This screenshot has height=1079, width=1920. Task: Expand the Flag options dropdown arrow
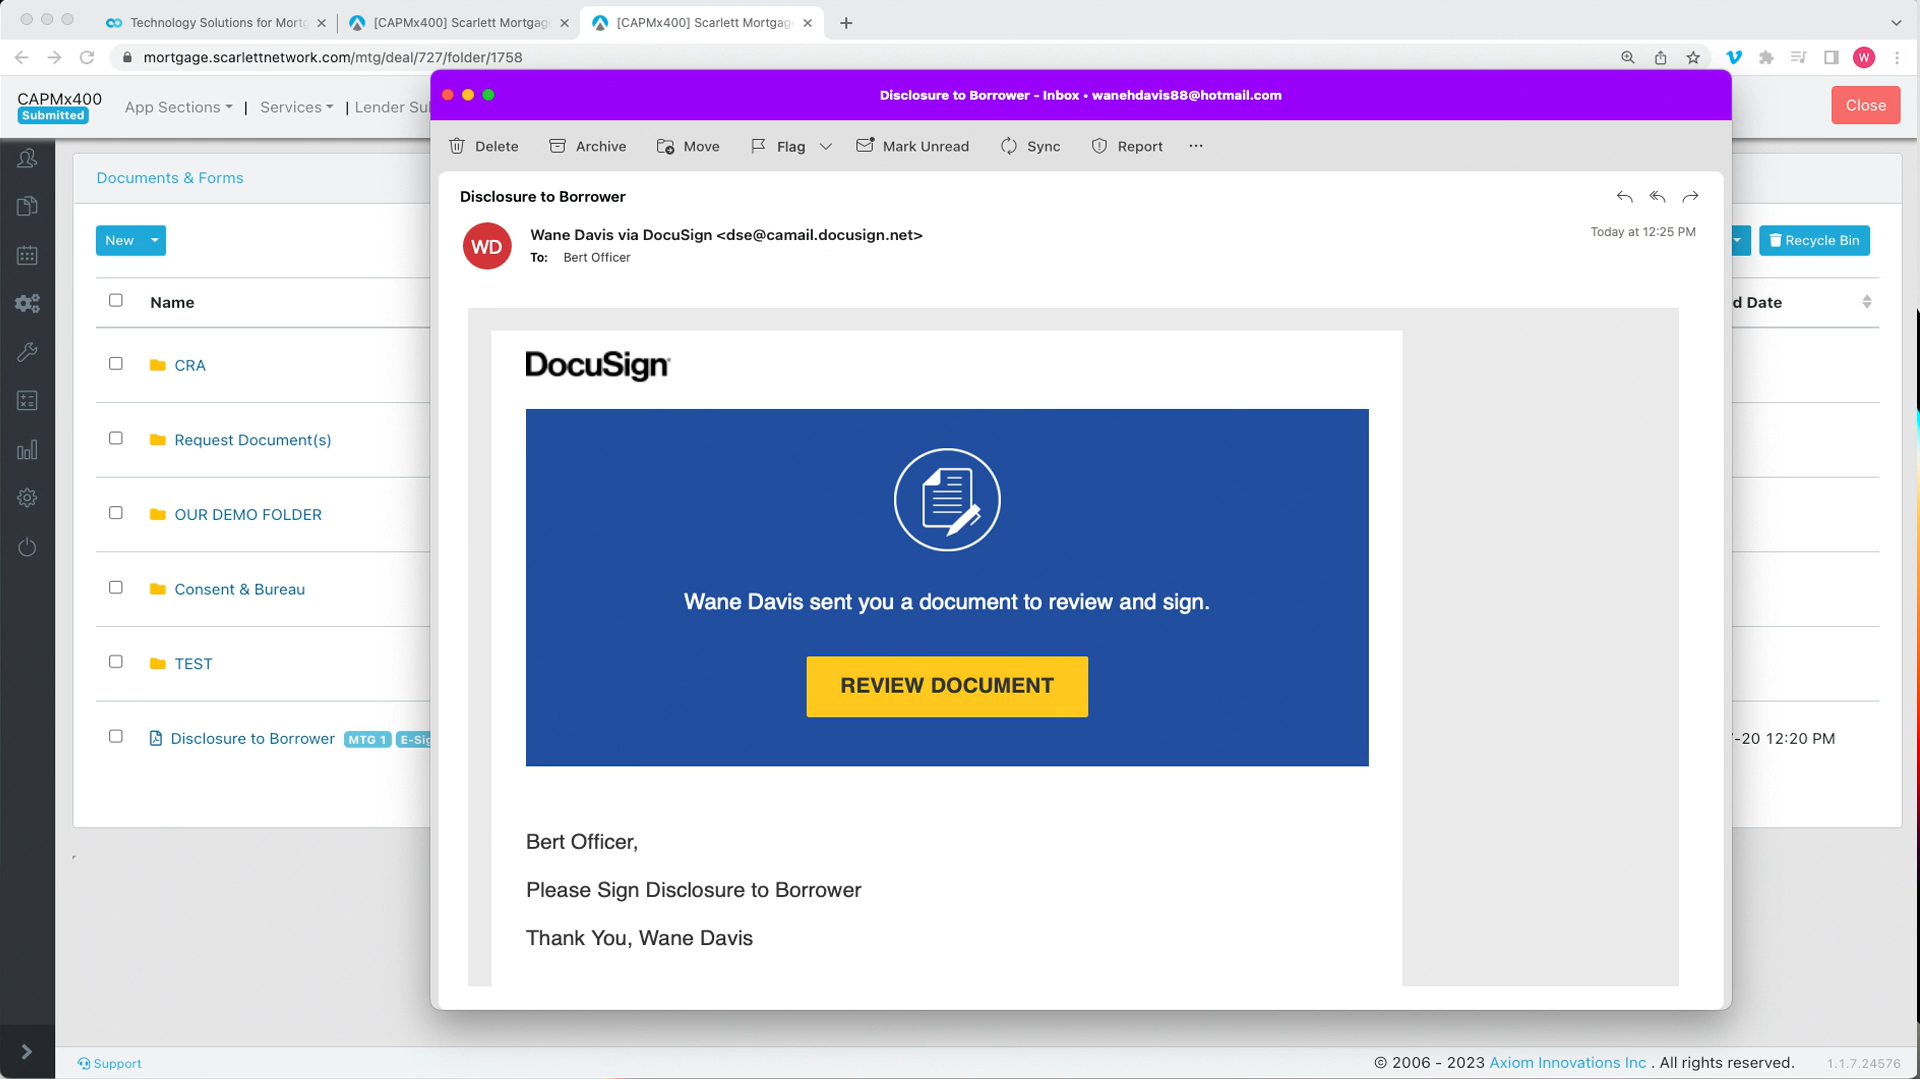(826, 146)
